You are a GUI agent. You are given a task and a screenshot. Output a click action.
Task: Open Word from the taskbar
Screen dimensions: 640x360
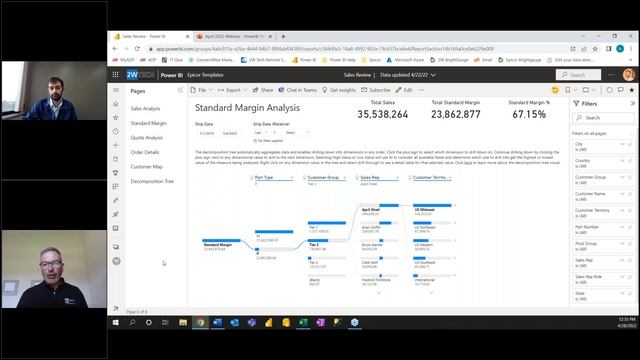click(217, 322)
